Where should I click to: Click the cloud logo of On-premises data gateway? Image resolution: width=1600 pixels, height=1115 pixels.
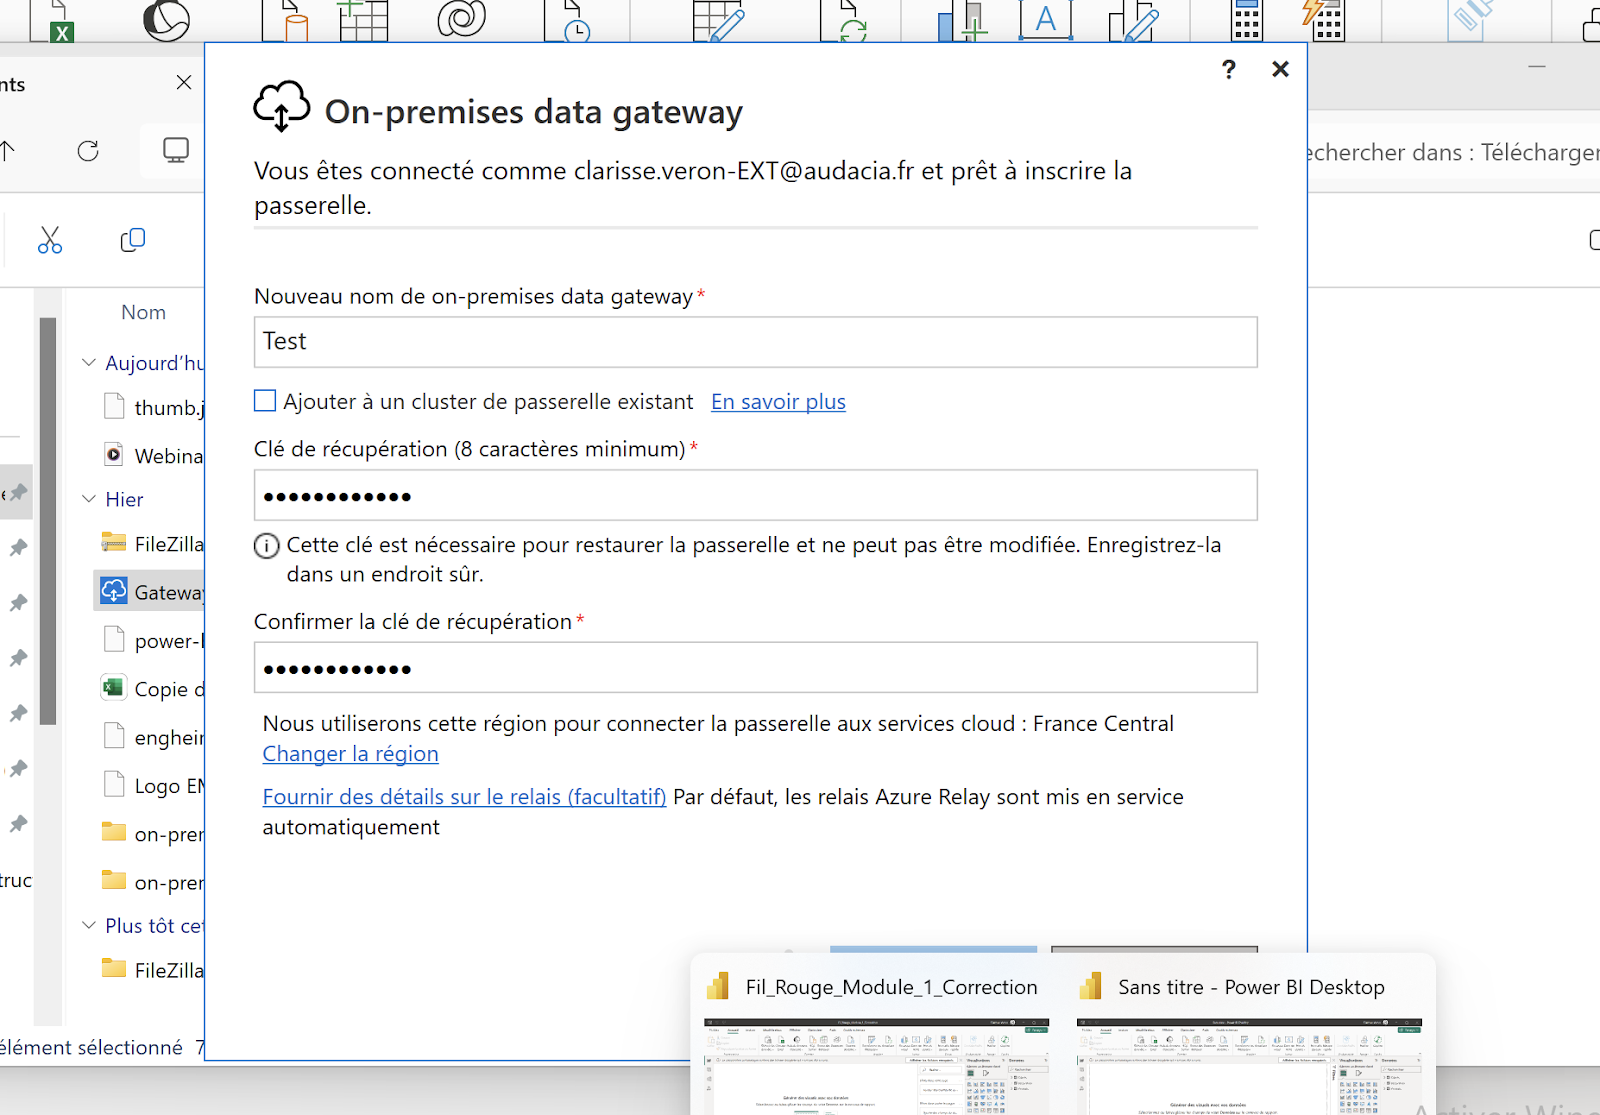[x=281, y=106]
